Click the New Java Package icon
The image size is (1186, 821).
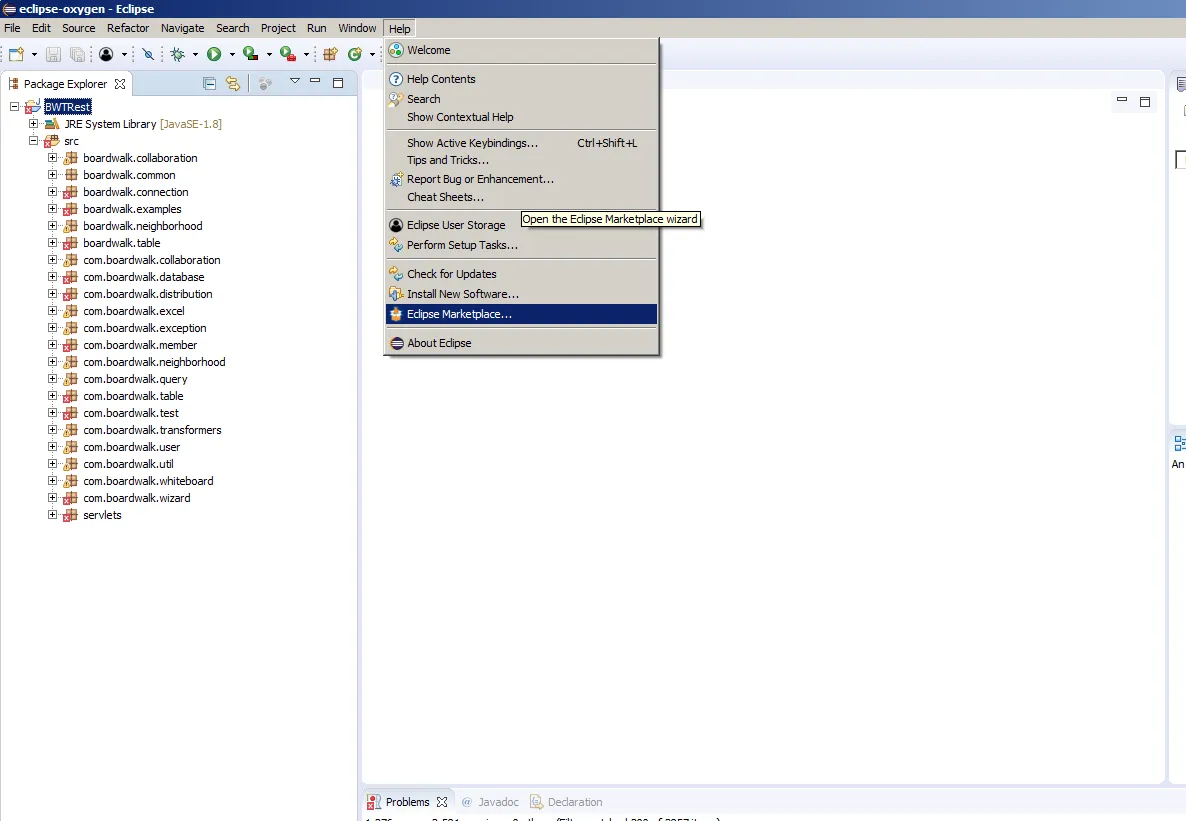pos(331,54)
